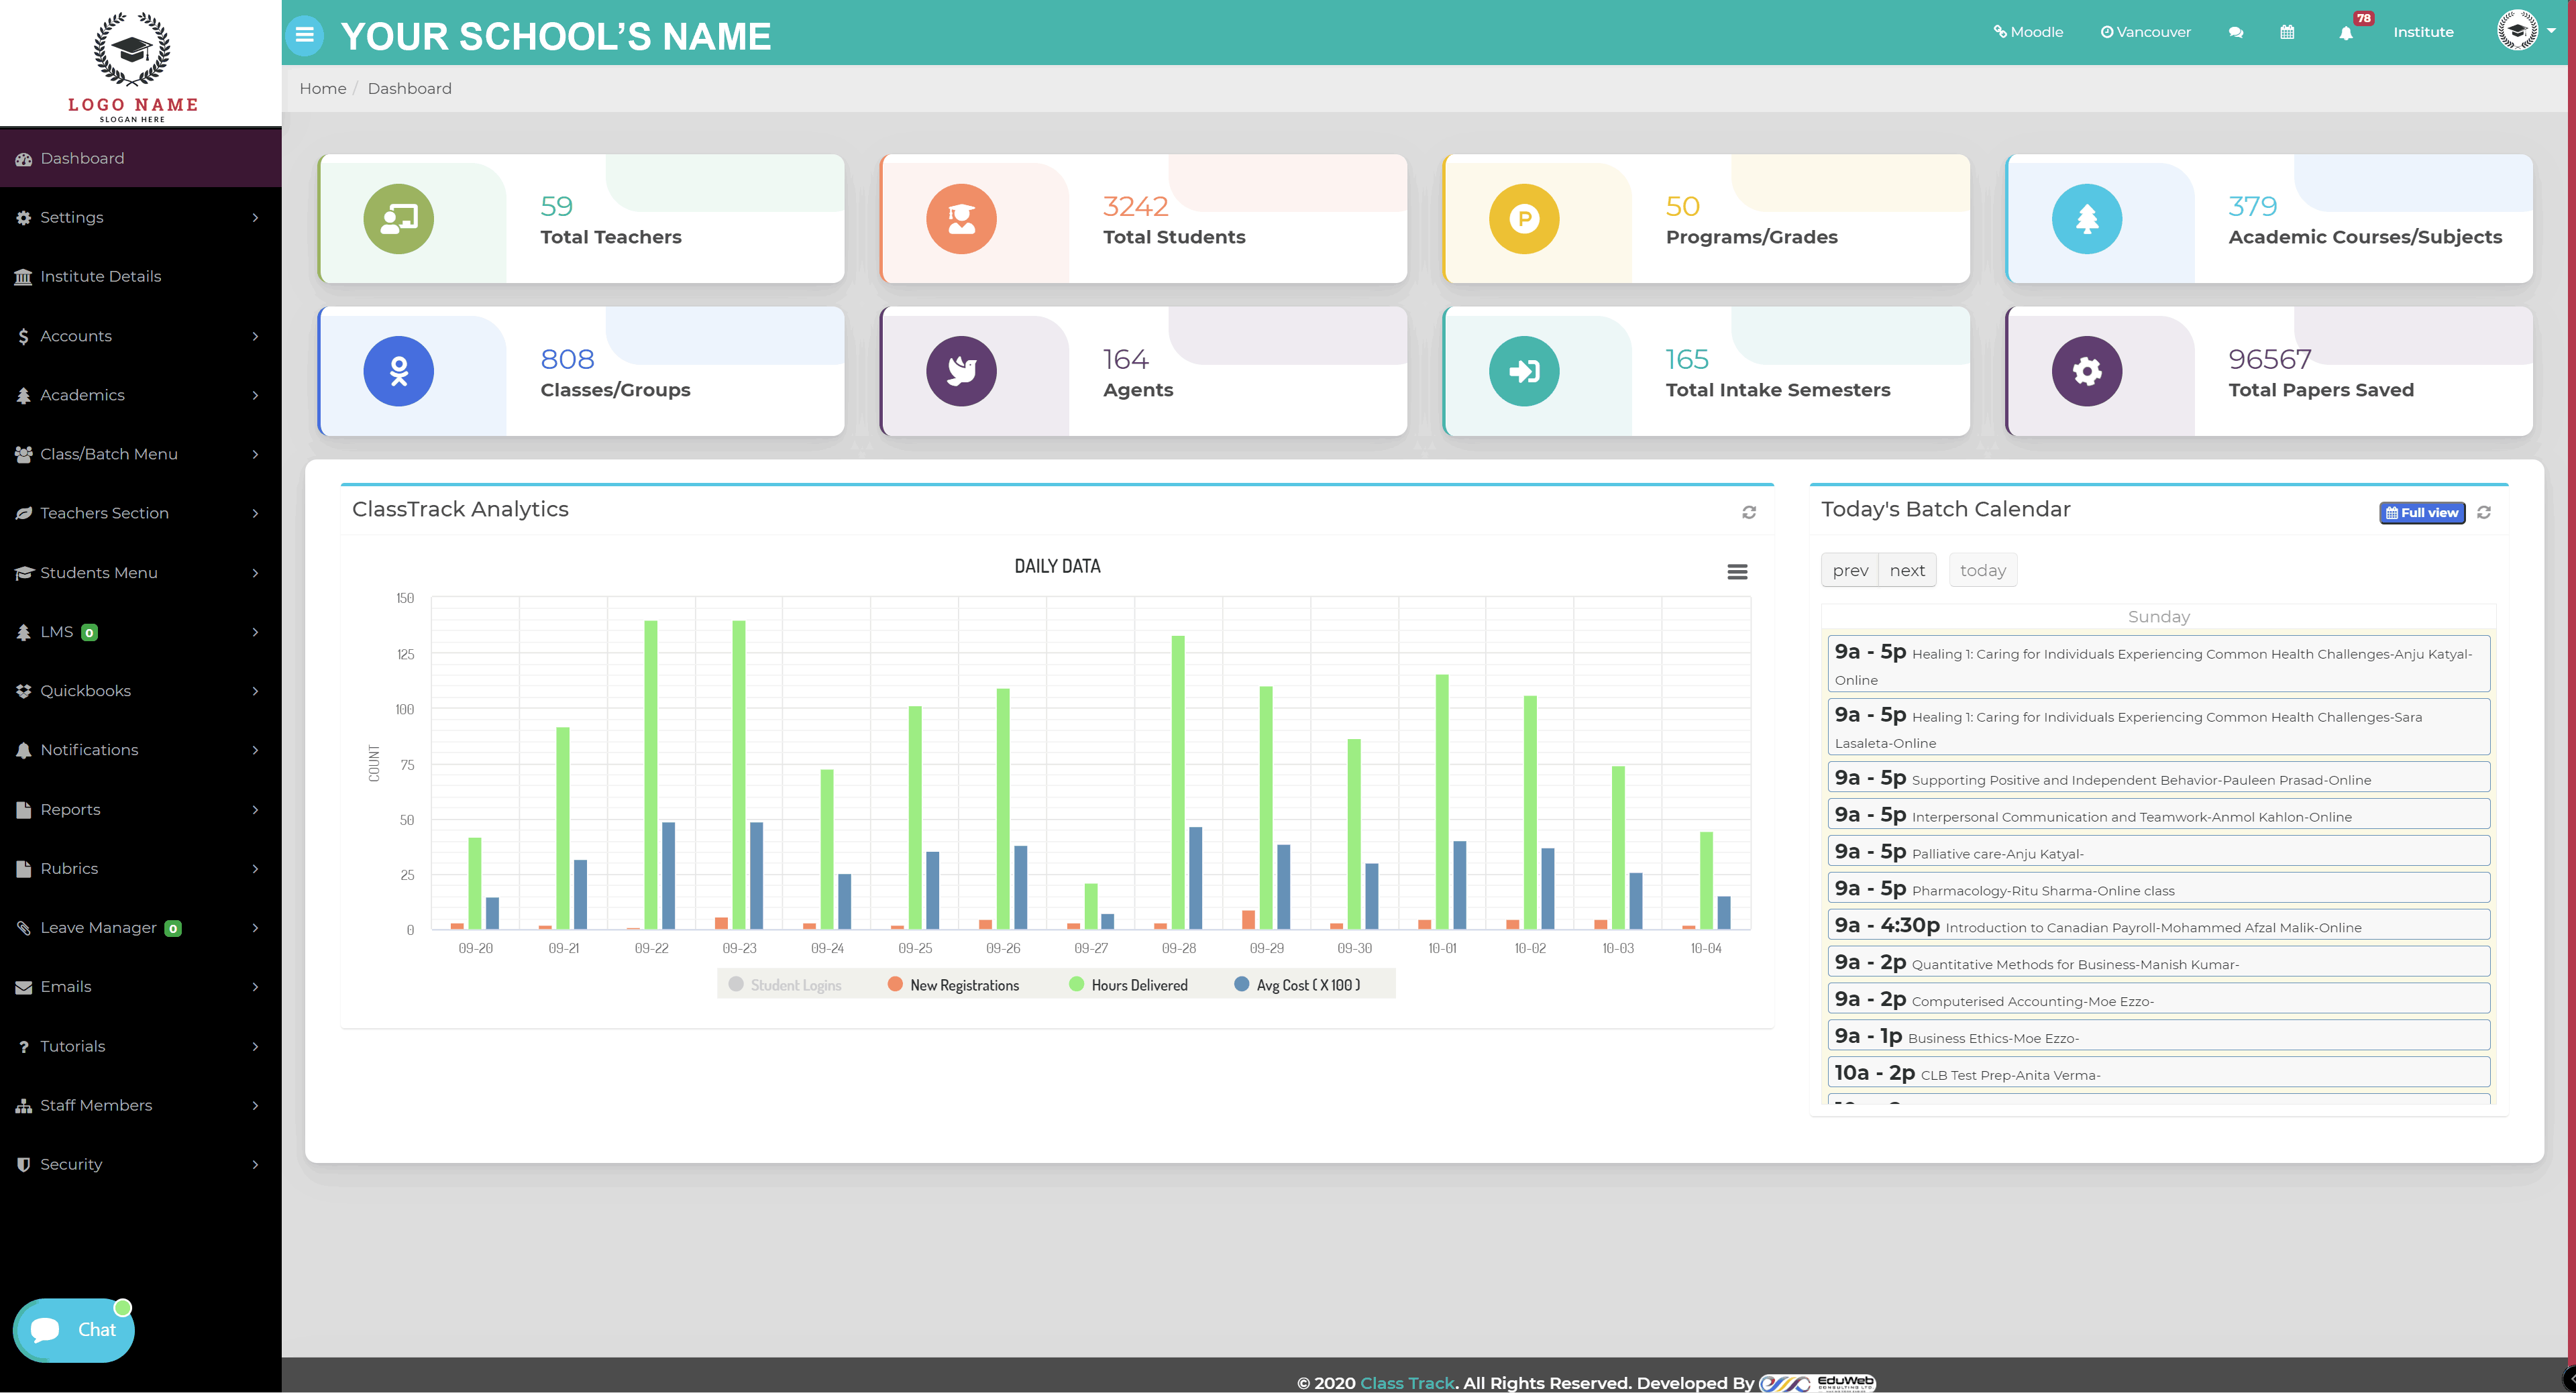
Task: Open the Rubrics sidebar item
Action: click(140, 869)
